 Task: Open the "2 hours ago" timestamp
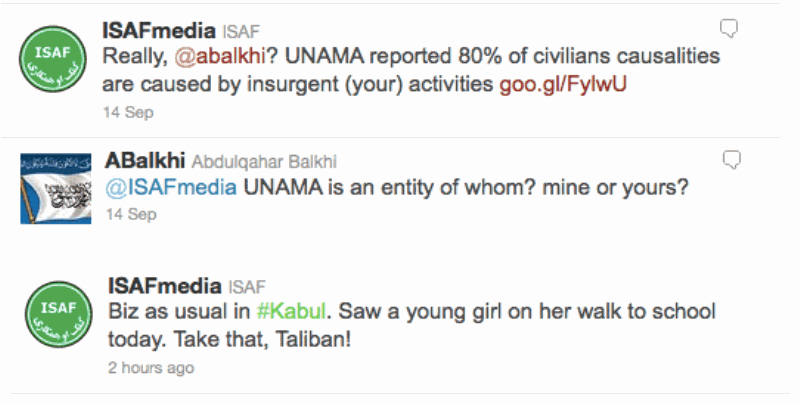(x=149, y=367)
